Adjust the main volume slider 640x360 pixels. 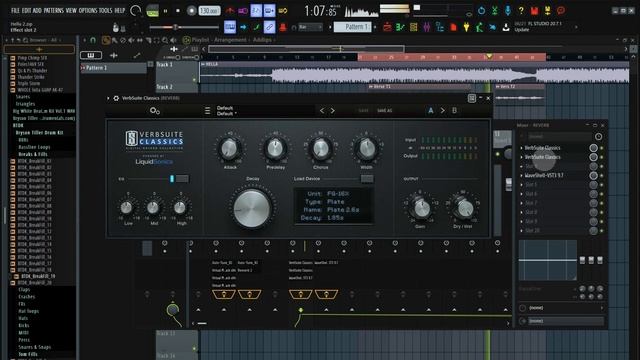point(184,27)
